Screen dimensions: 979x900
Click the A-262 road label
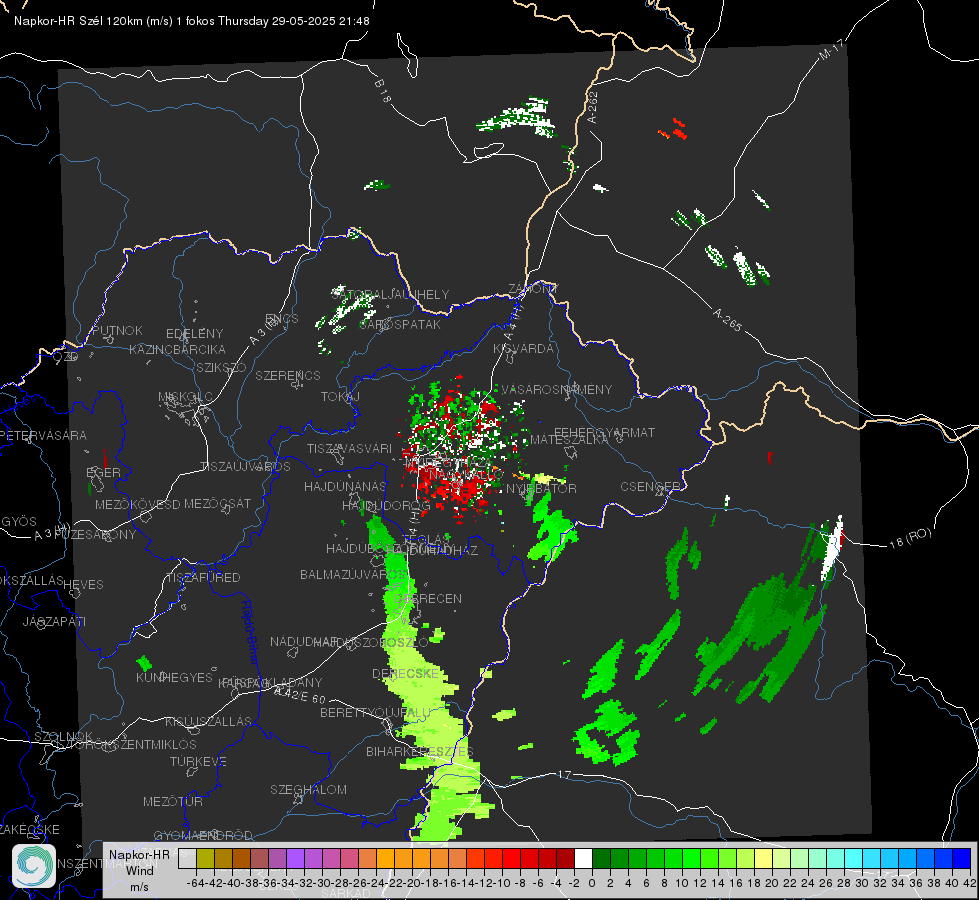point(593,107)
